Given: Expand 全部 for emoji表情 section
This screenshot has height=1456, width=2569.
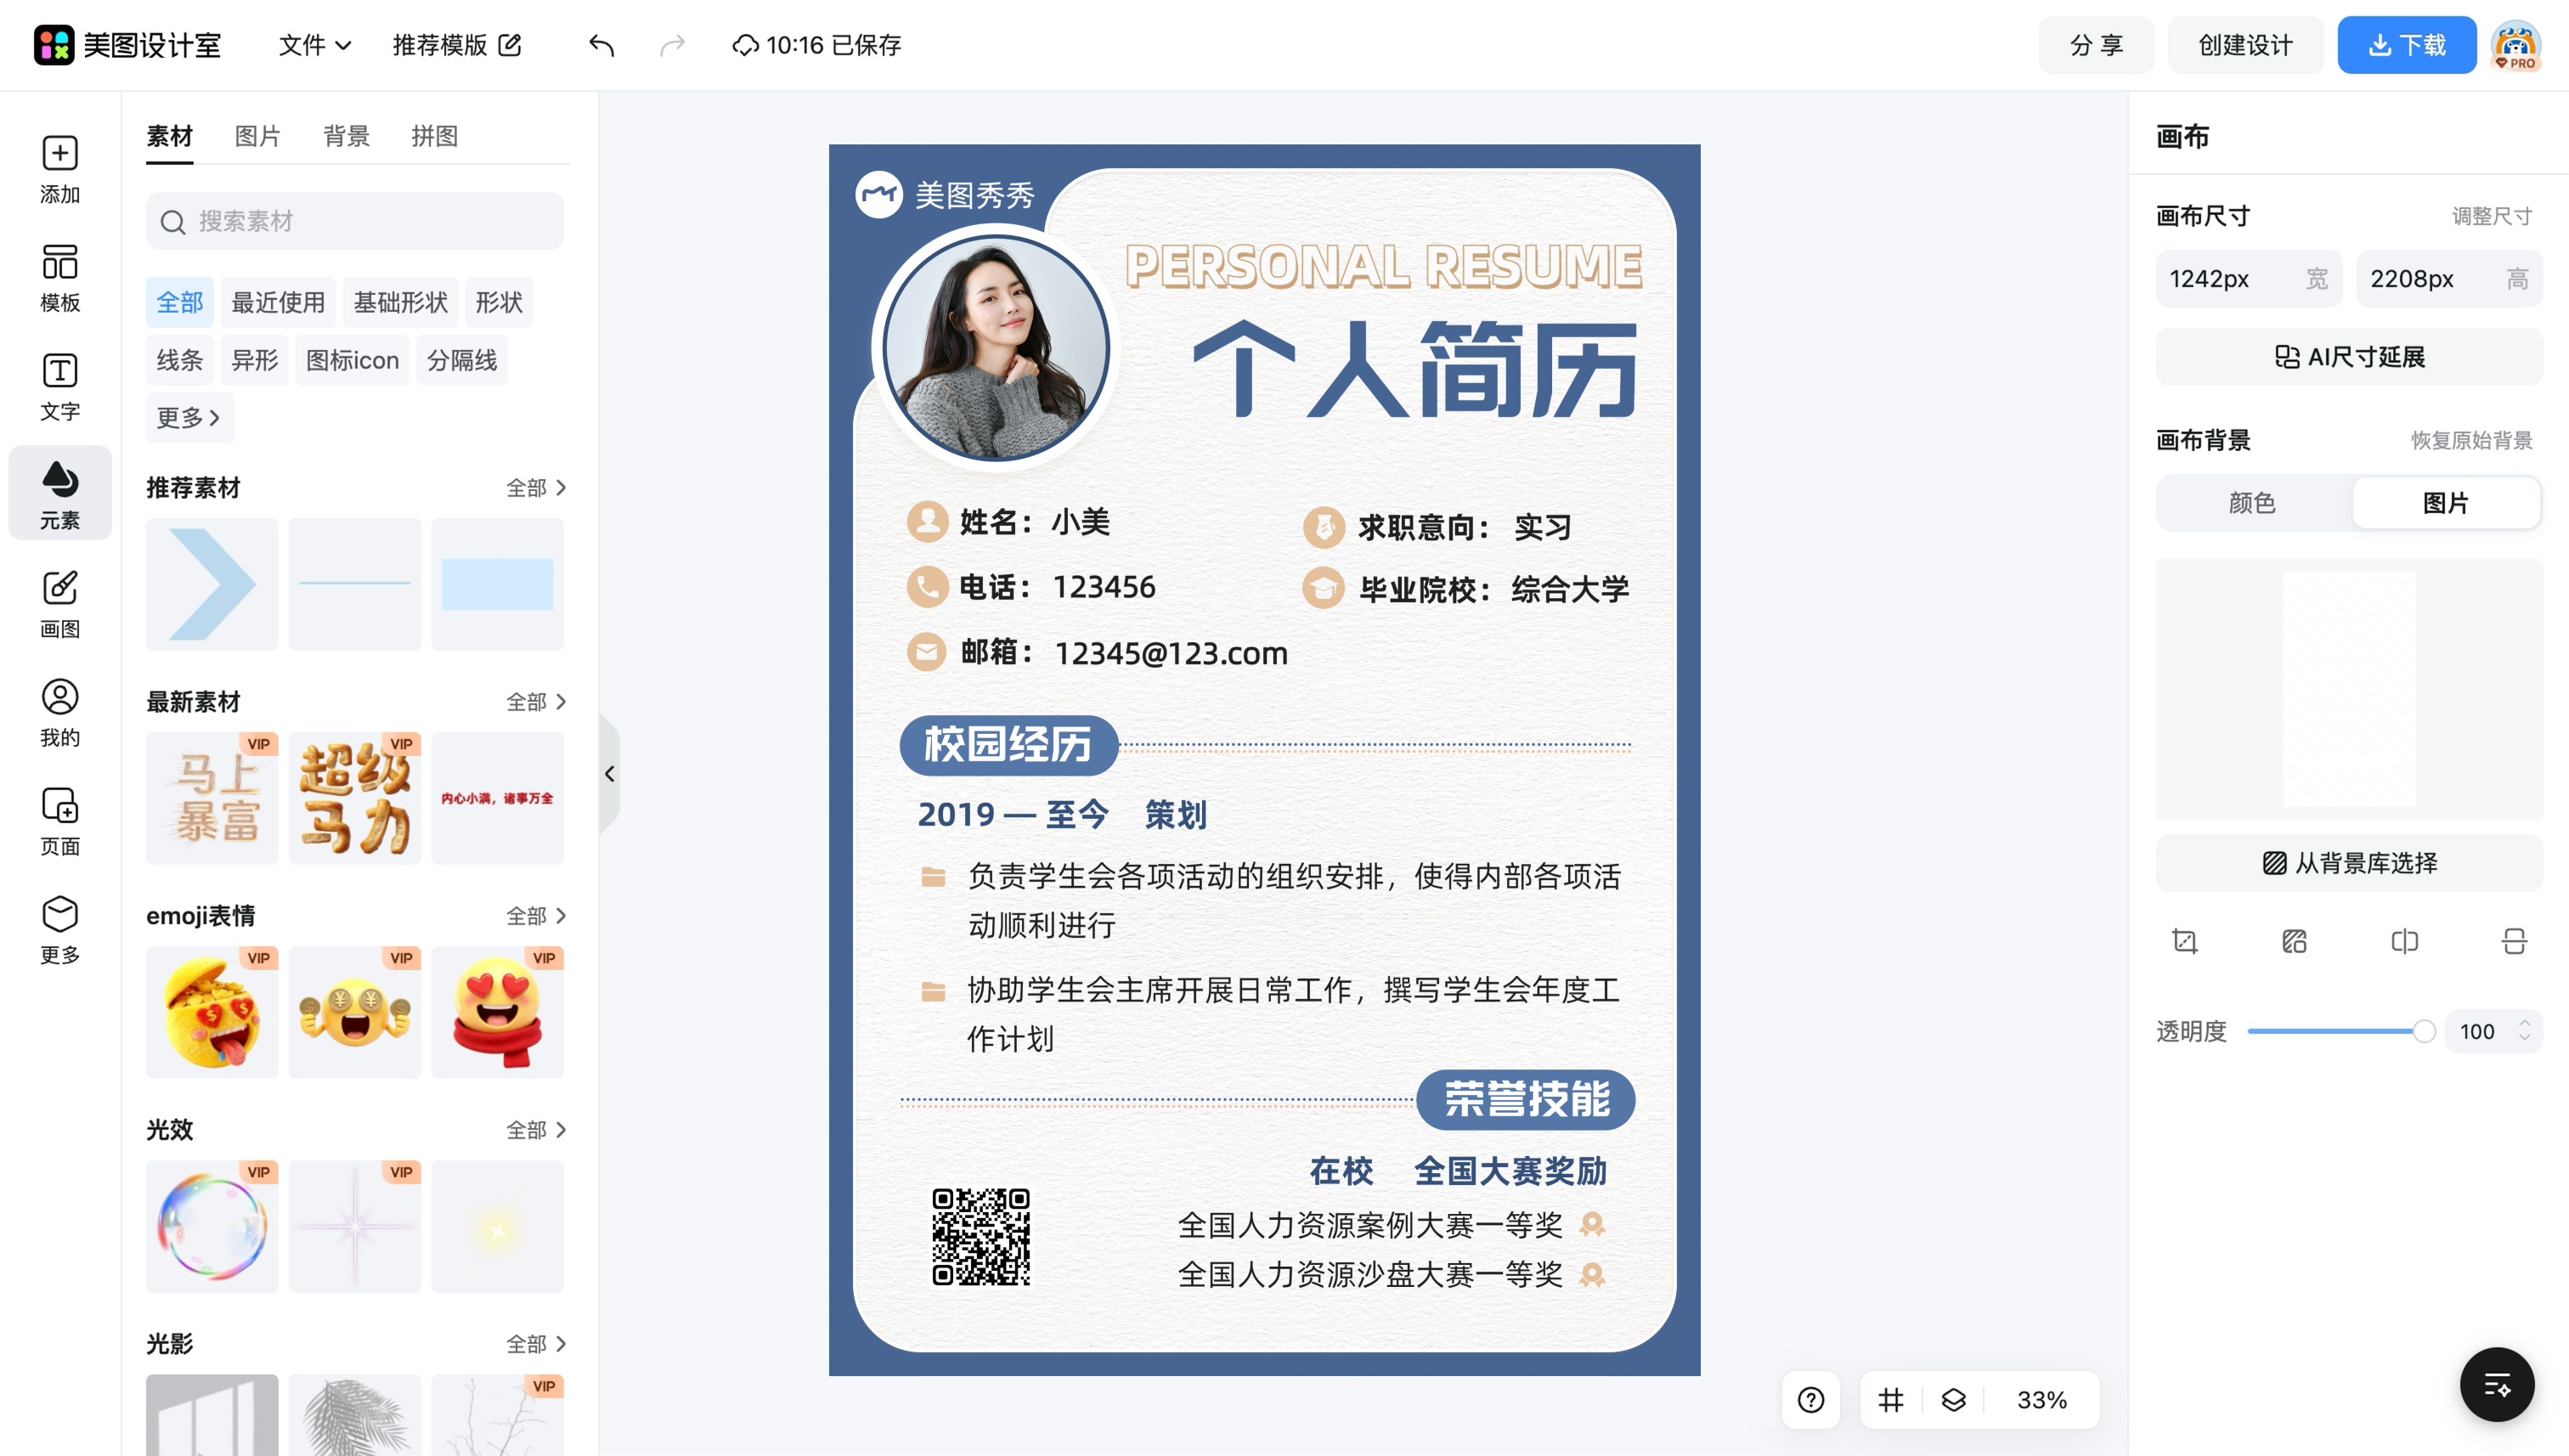Looking at the screenshot, I should pyautogui.click(x=536, y=916).
